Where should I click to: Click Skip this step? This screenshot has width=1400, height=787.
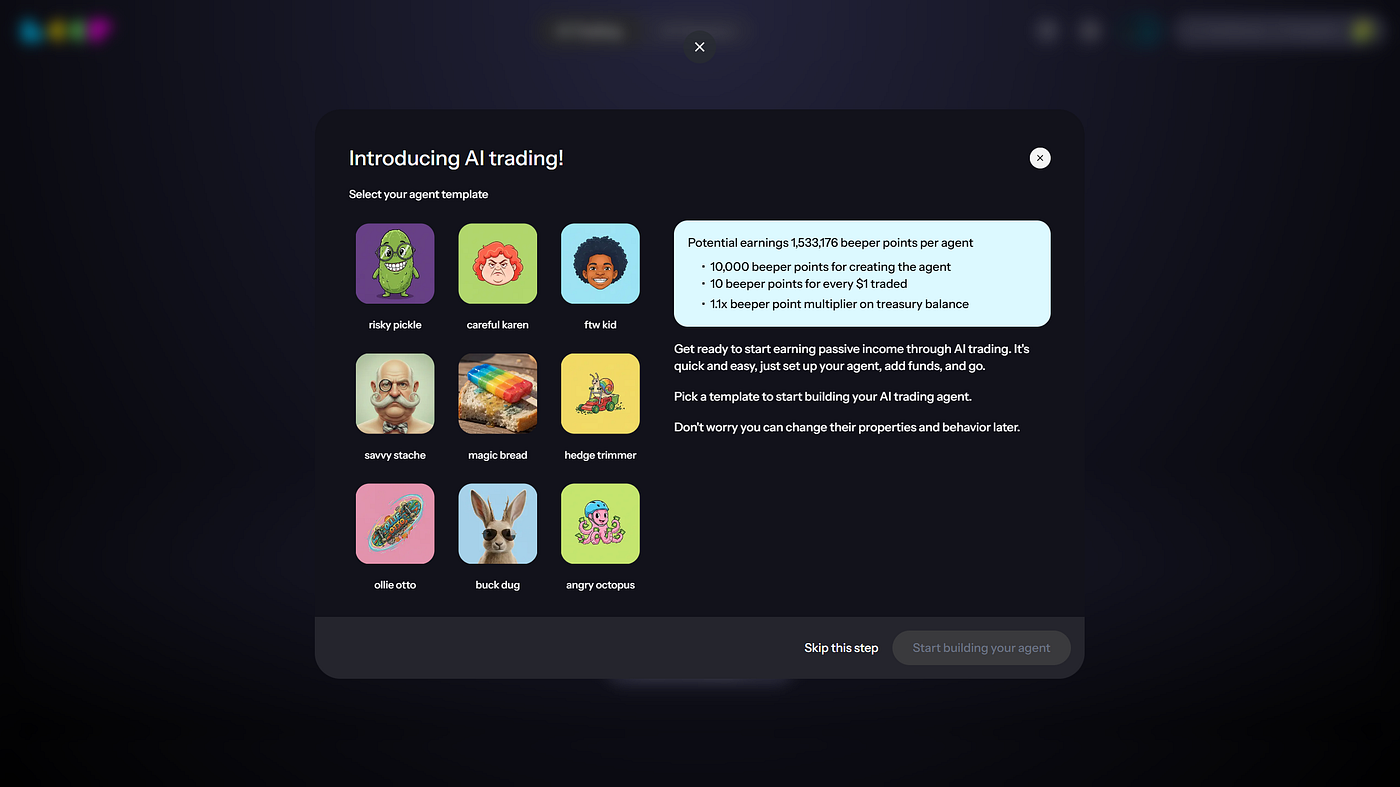point(841,648)
